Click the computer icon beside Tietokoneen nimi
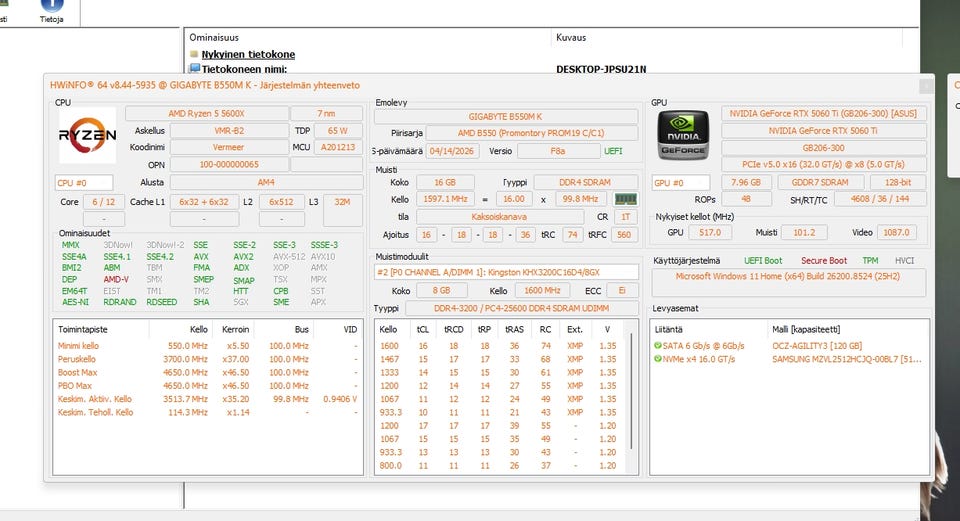The image size is (960, 521). point(195,69)
